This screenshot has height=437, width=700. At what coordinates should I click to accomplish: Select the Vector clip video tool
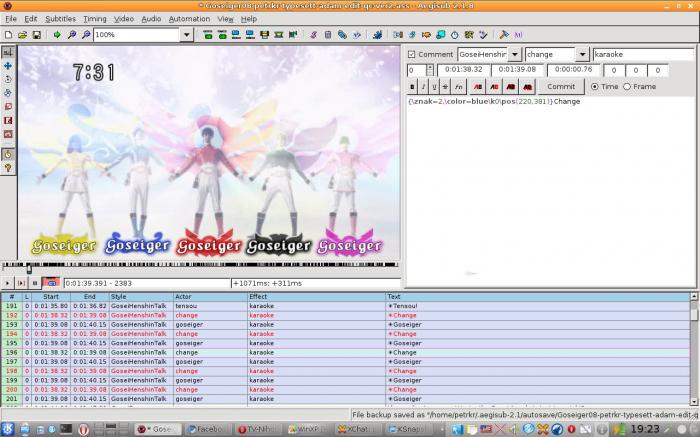pos(8,134)
